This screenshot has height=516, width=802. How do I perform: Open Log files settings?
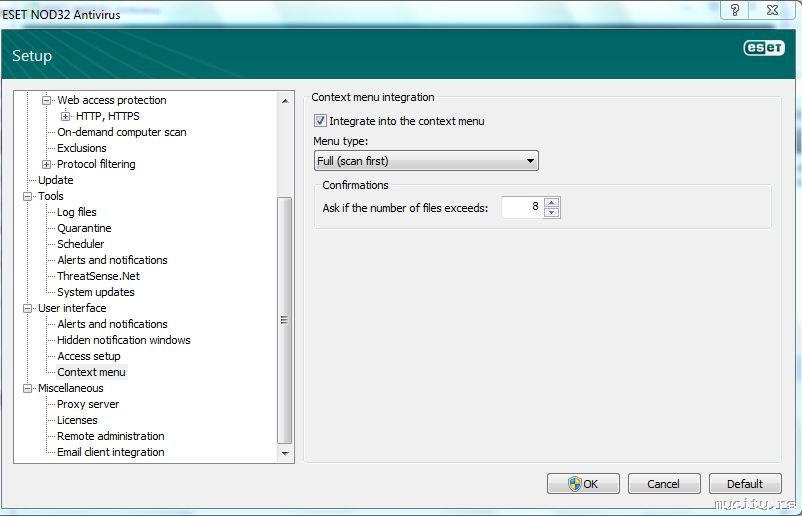coord(77,212)
